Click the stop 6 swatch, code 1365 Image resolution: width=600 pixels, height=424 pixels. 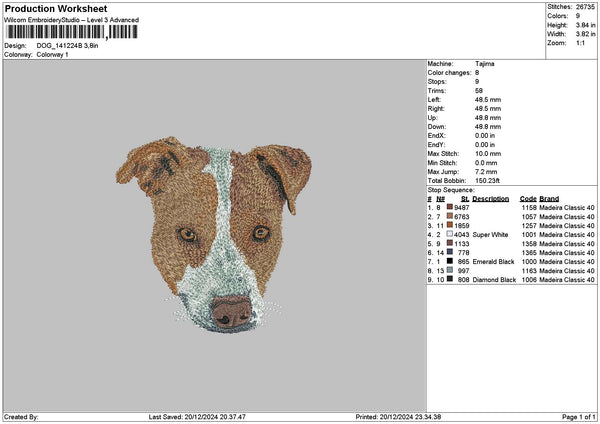[x=451, y=253]
